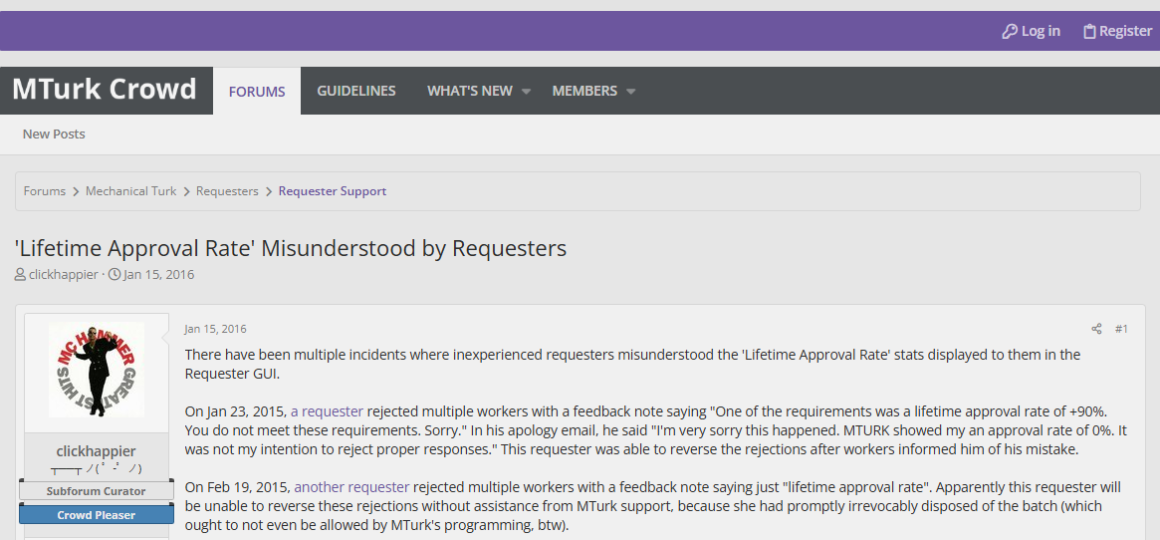Expand the What's New dropdown arrow
Viewport: 1160px width, 540px height.
tap(526, 91)
